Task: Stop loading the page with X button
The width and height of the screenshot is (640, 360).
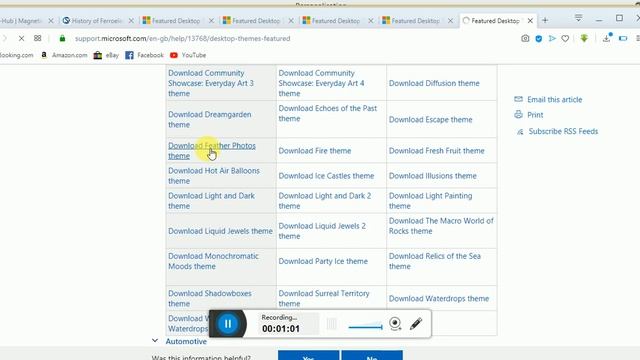Action: [21, 38]
